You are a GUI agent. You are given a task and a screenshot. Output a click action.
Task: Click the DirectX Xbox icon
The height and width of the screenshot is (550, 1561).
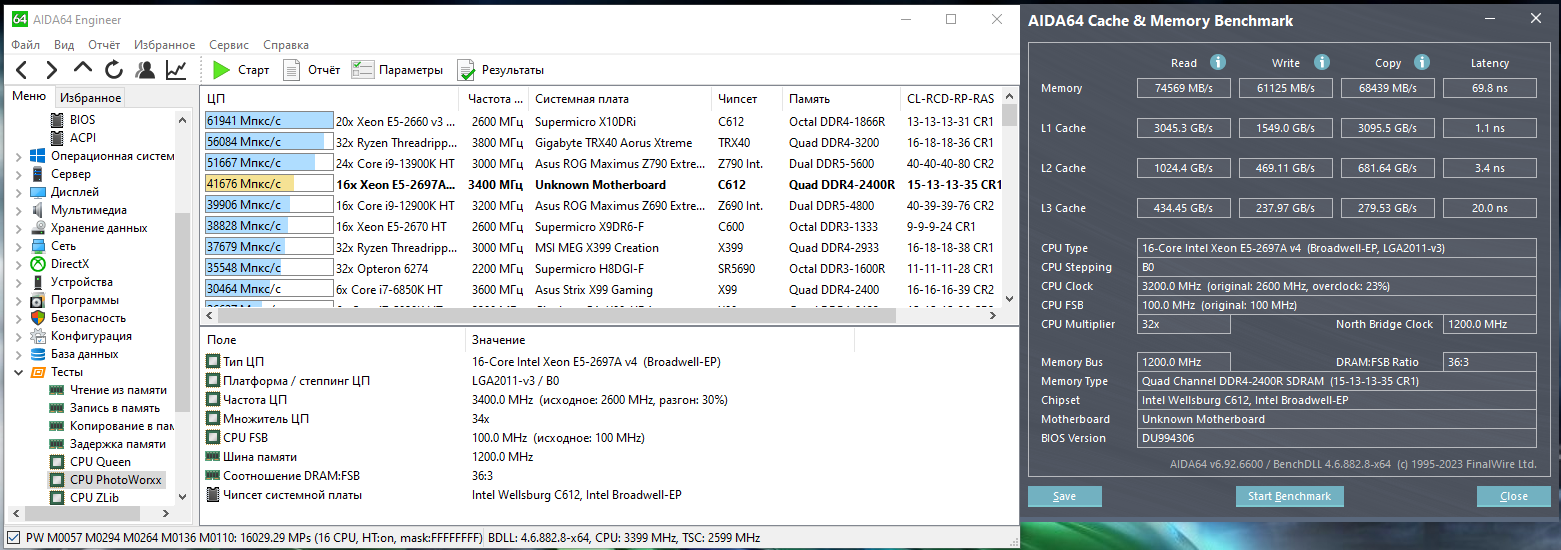coord(37,264)
